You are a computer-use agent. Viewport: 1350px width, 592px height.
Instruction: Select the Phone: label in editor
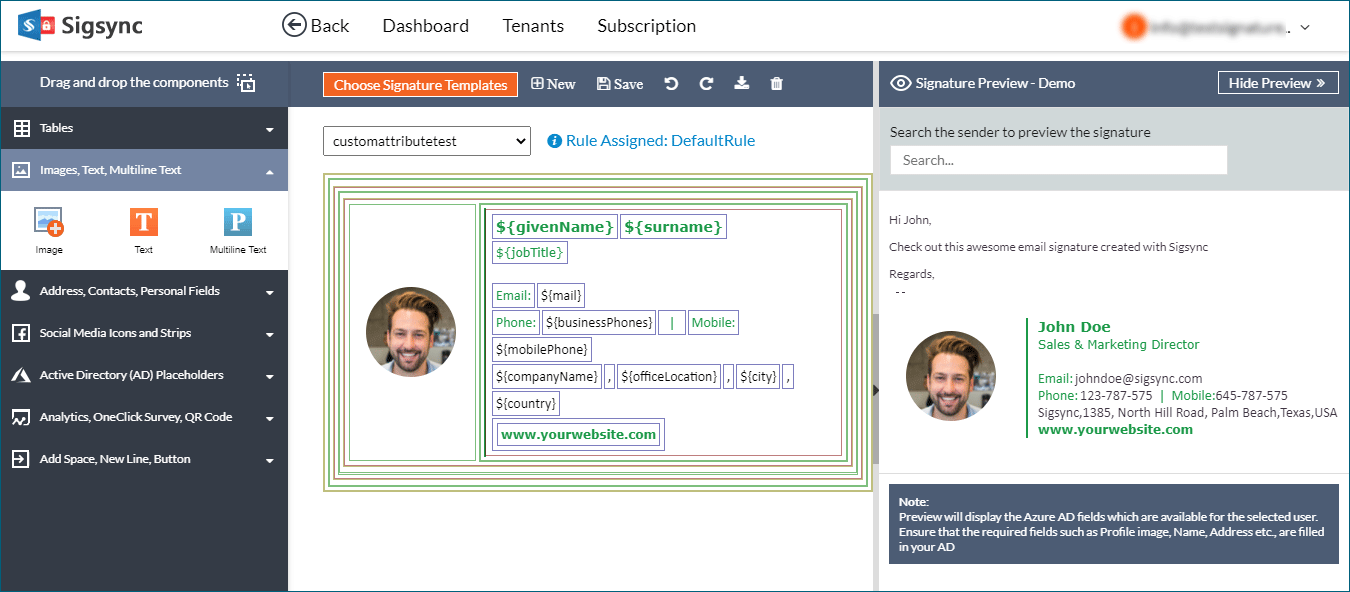pos(516,322)
